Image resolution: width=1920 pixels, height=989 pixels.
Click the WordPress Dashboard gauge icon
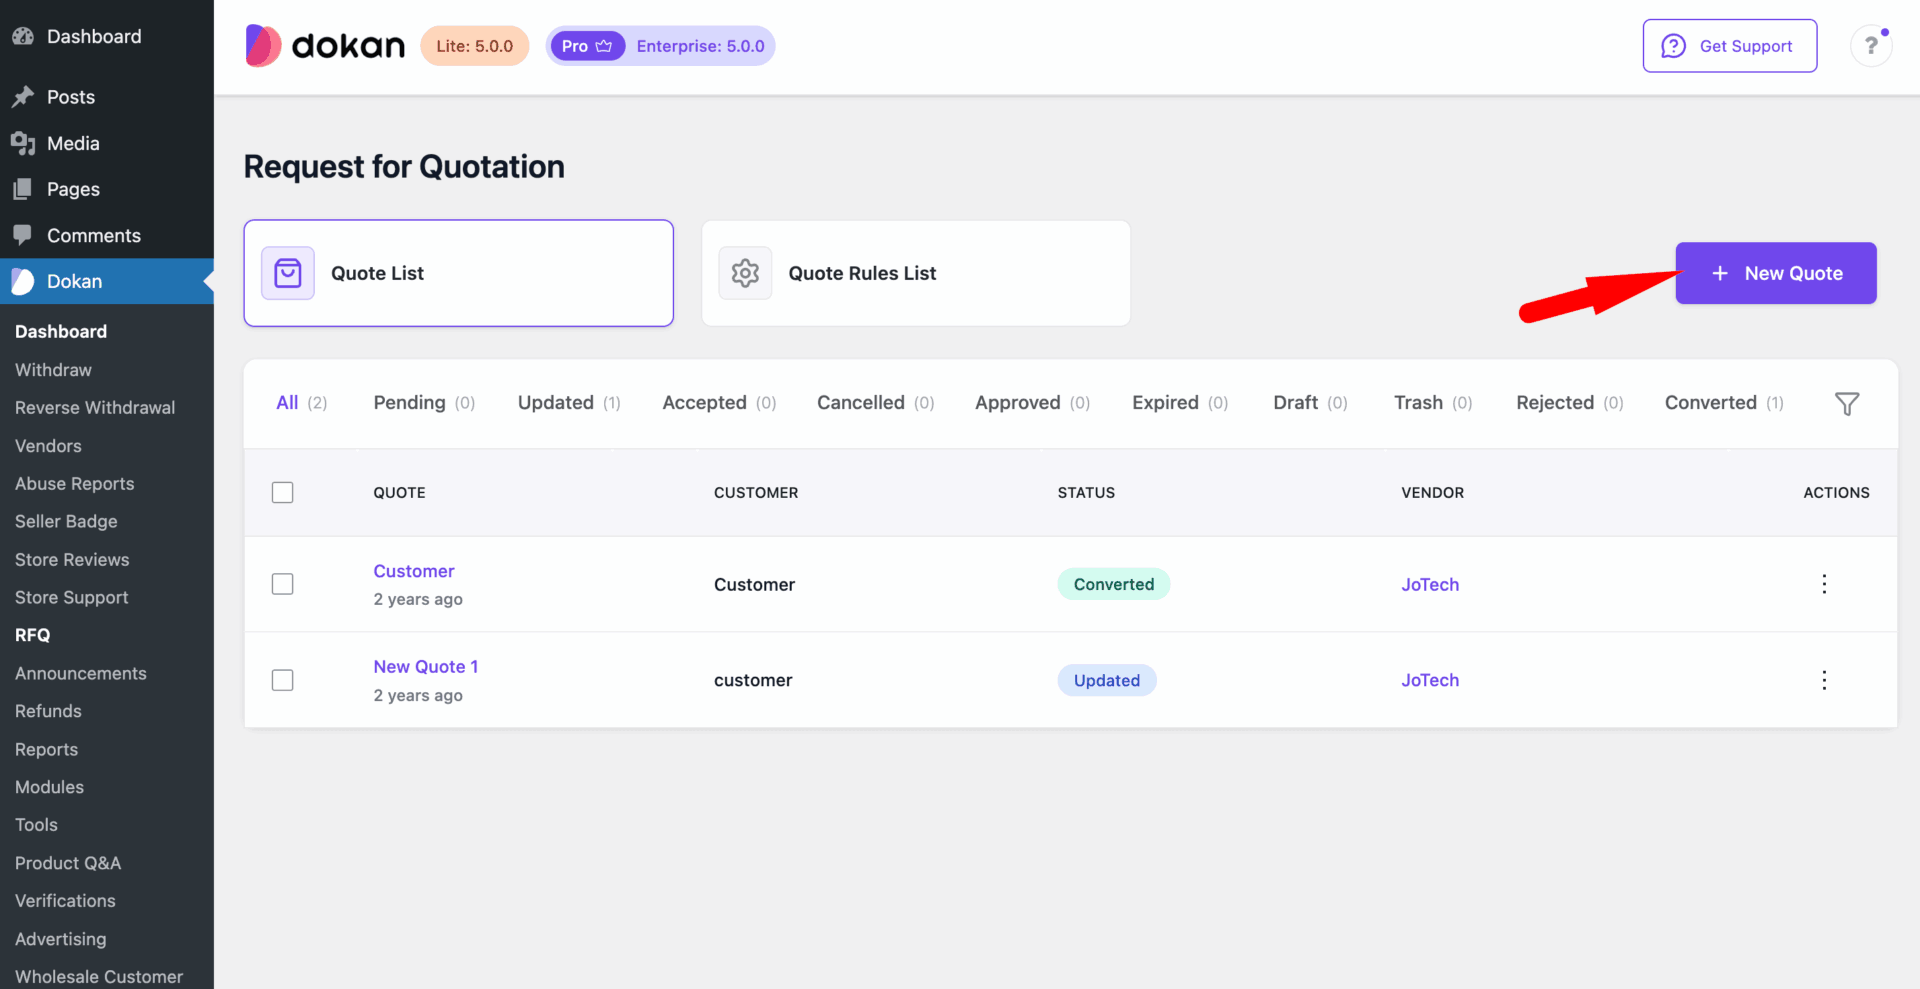coord(23,36)
